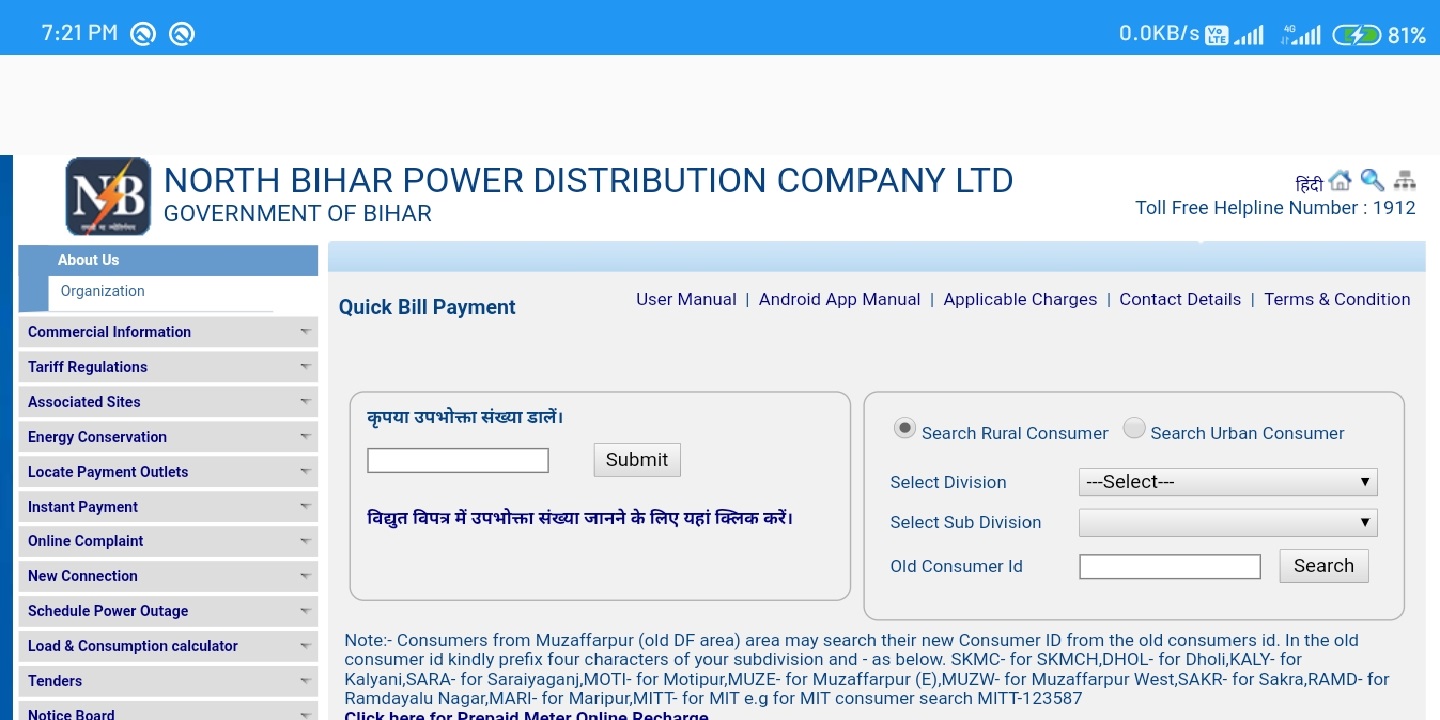Focus the consumer number input field

[x=458, y=460]
